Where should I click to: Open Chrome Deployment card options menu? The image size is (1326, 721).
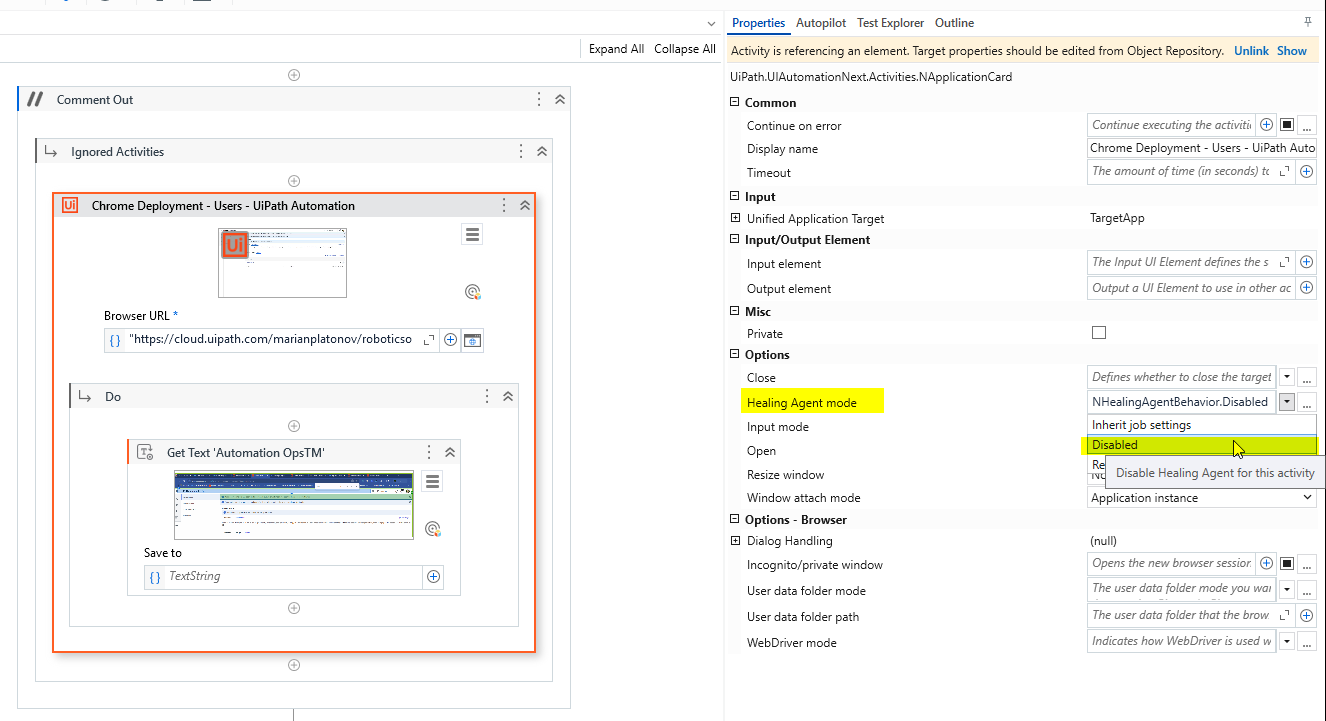[x=504, y=205]
